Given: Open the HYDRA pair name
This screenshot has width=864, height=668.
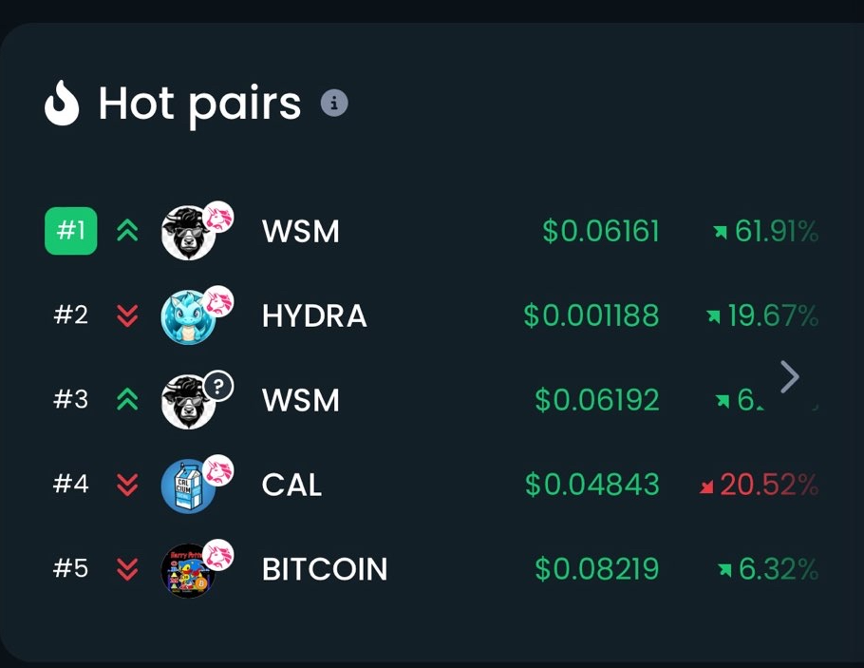Looking at the screenshot, I should pyautogui.click(x=314, y=317).
